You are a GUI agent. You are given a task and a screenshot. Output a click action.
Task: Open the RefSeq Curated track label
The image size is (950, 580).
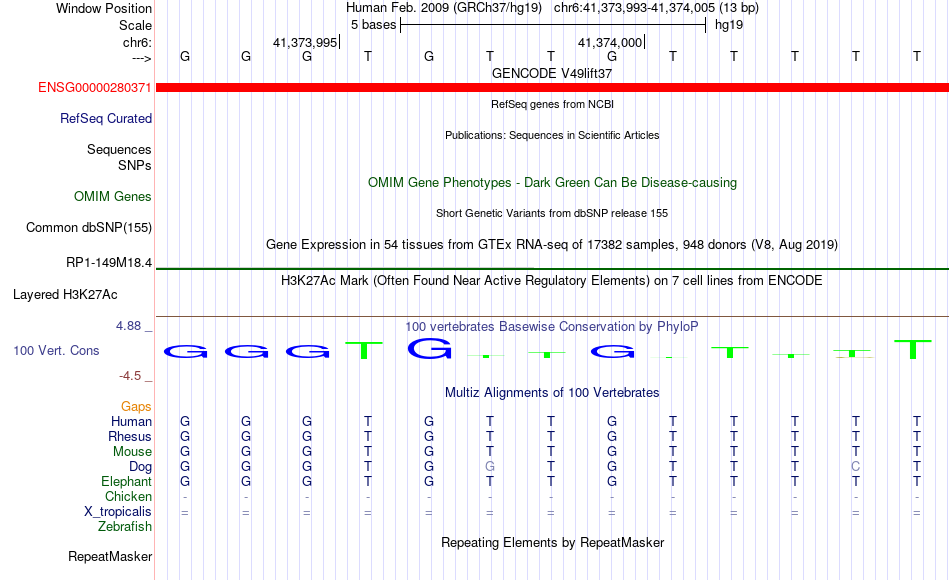click(106, 118)
